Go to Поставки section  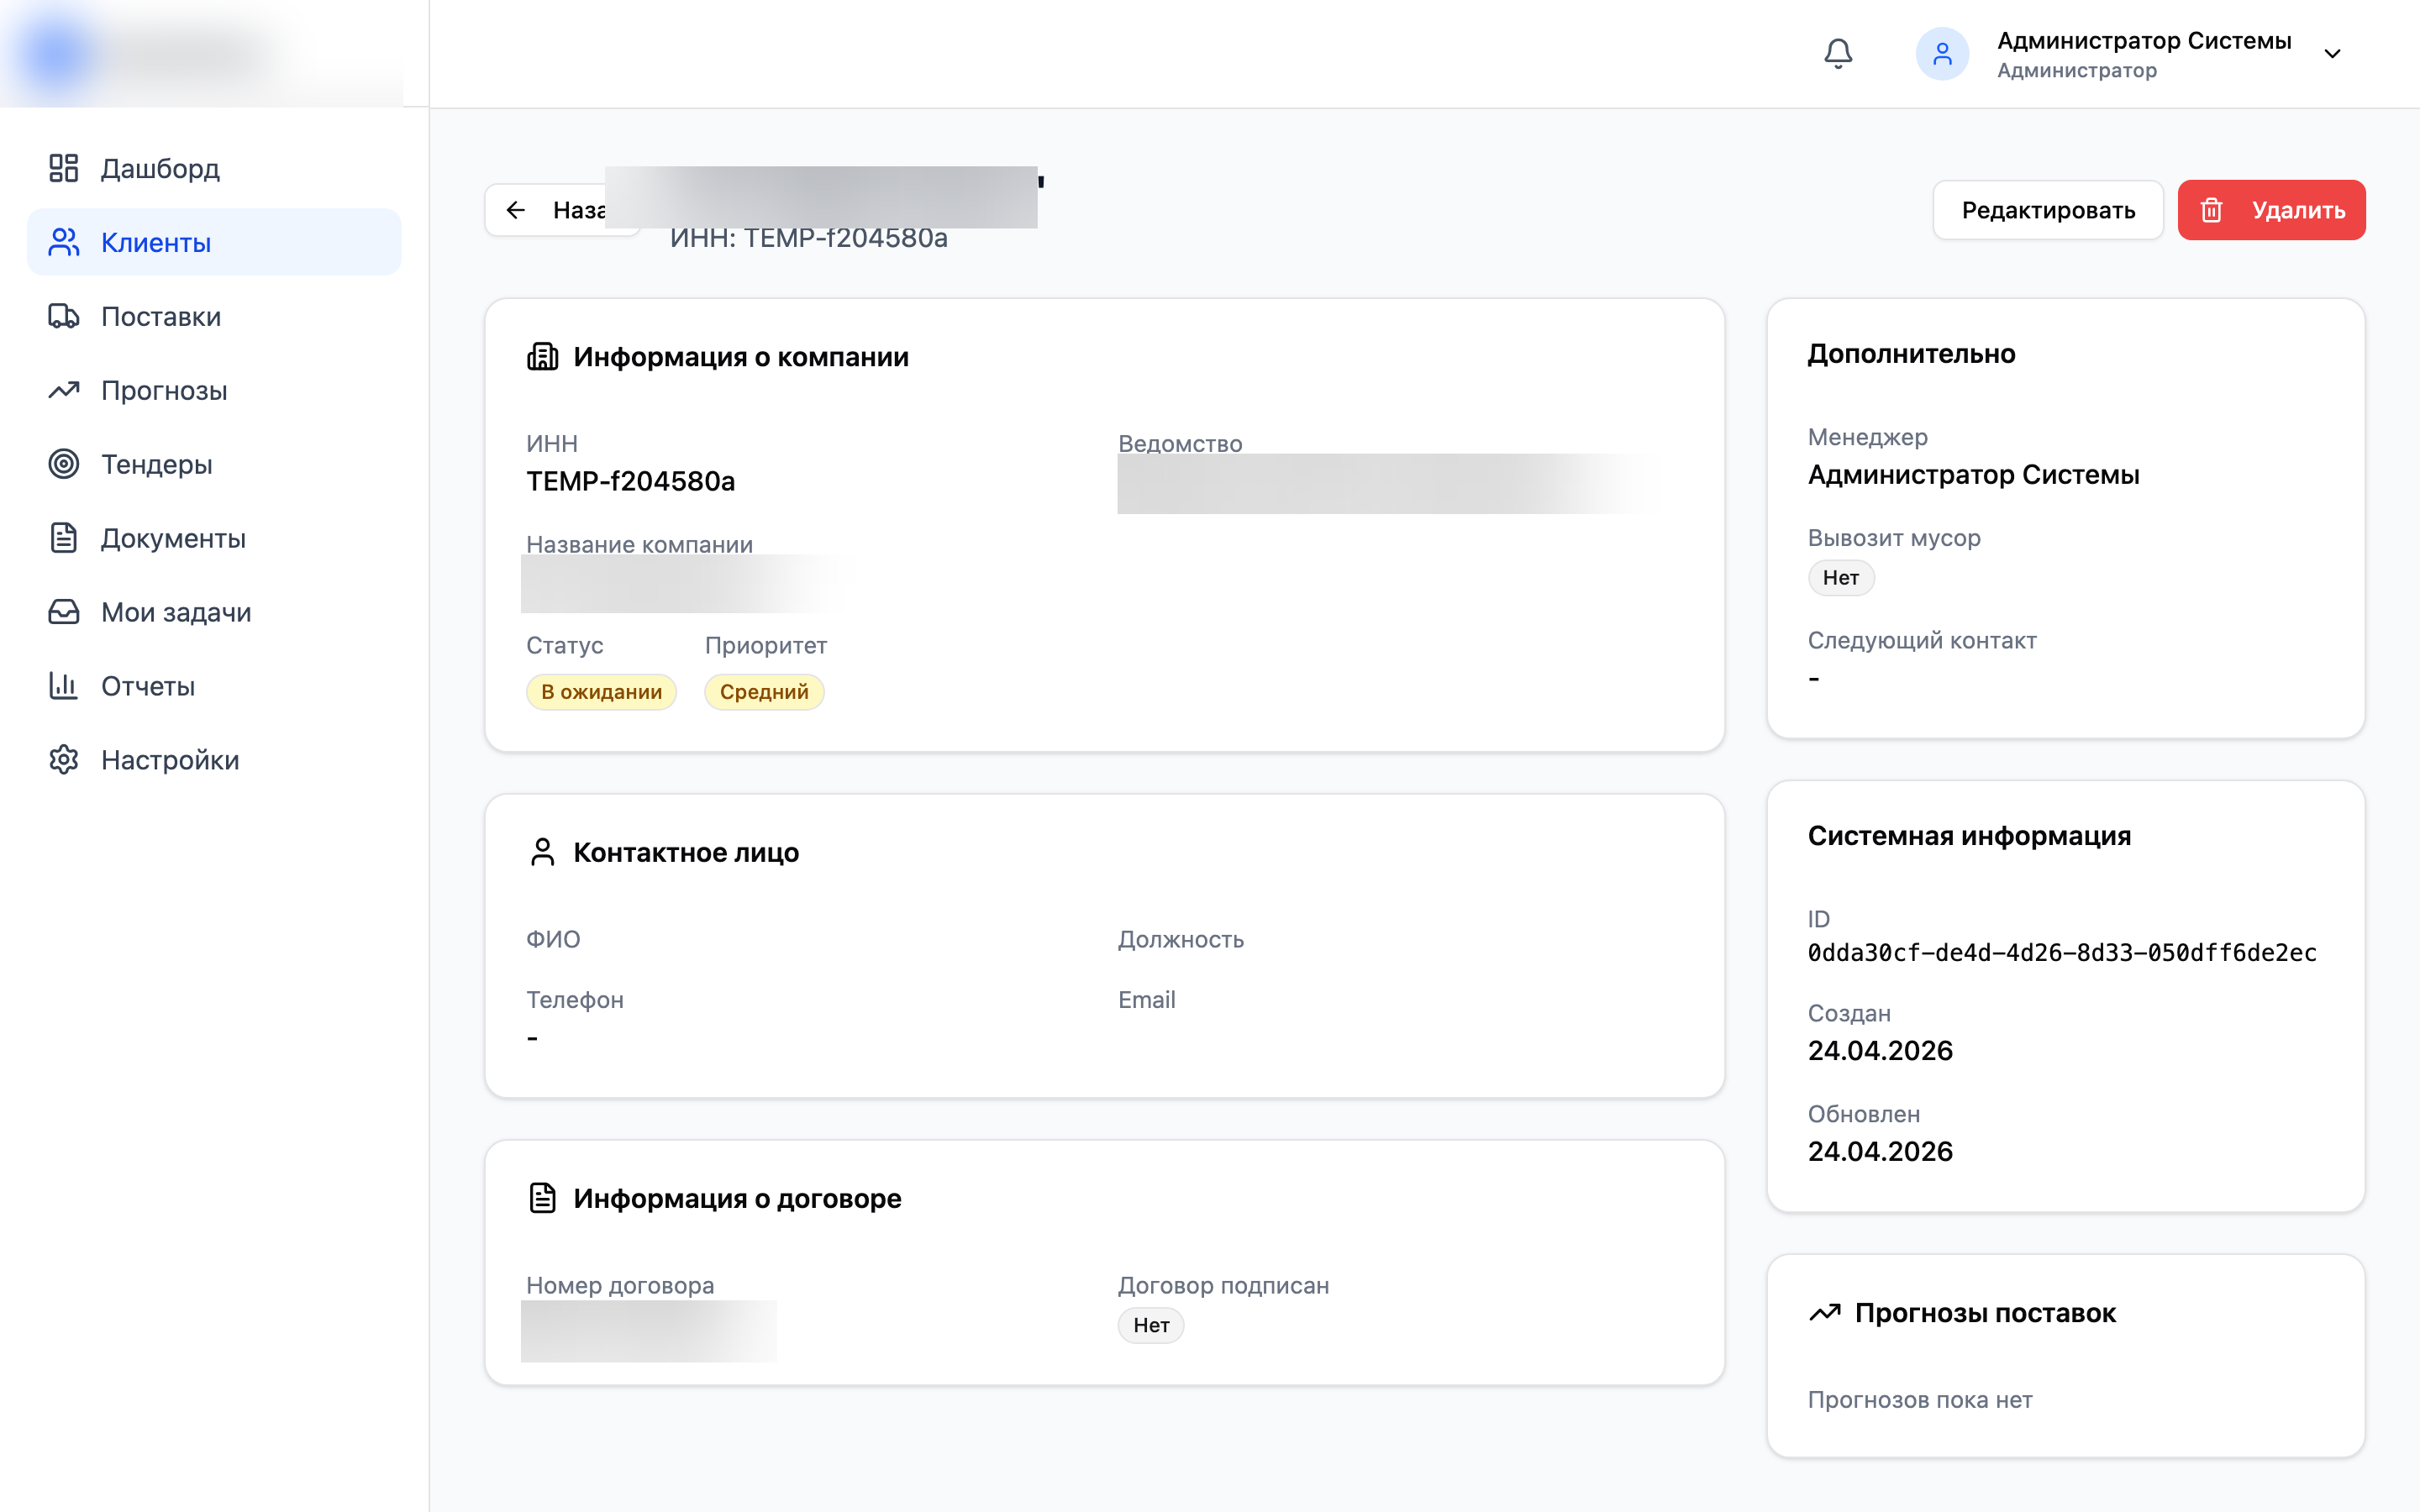click(214, 316)
